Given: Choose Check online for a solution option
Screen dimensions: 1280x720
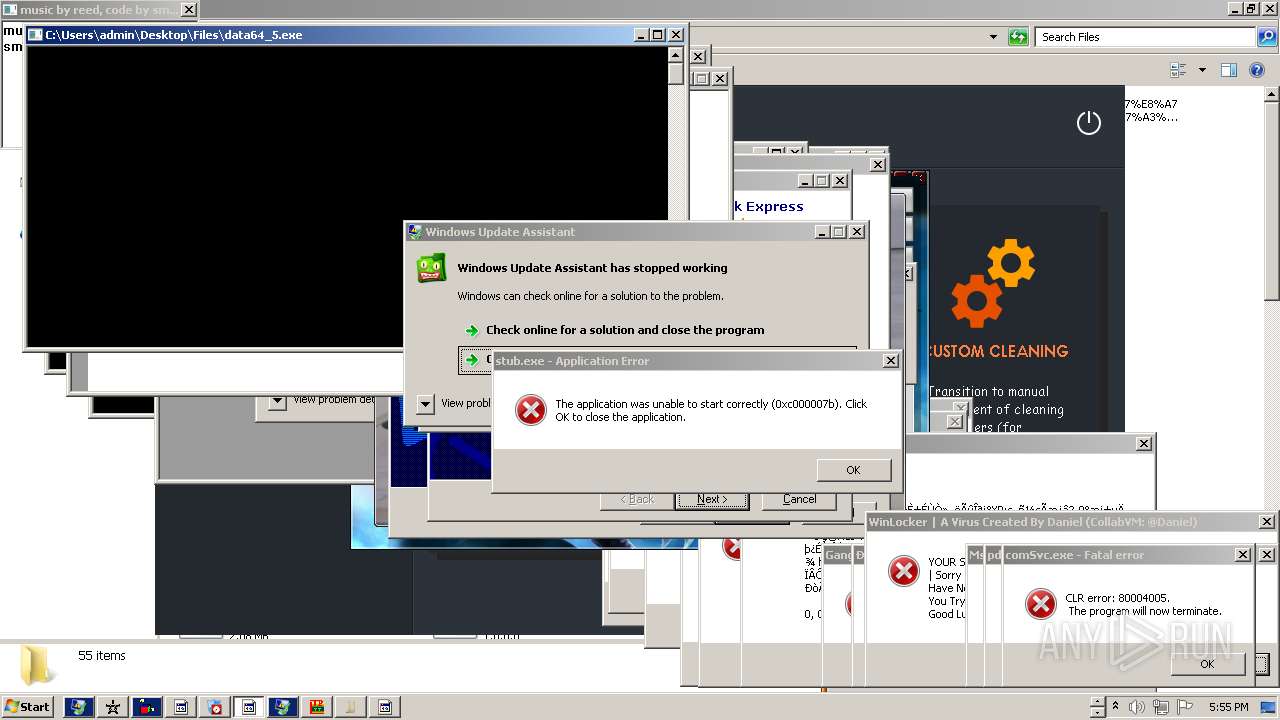Looking at the screenshot, I should point(625,330).
